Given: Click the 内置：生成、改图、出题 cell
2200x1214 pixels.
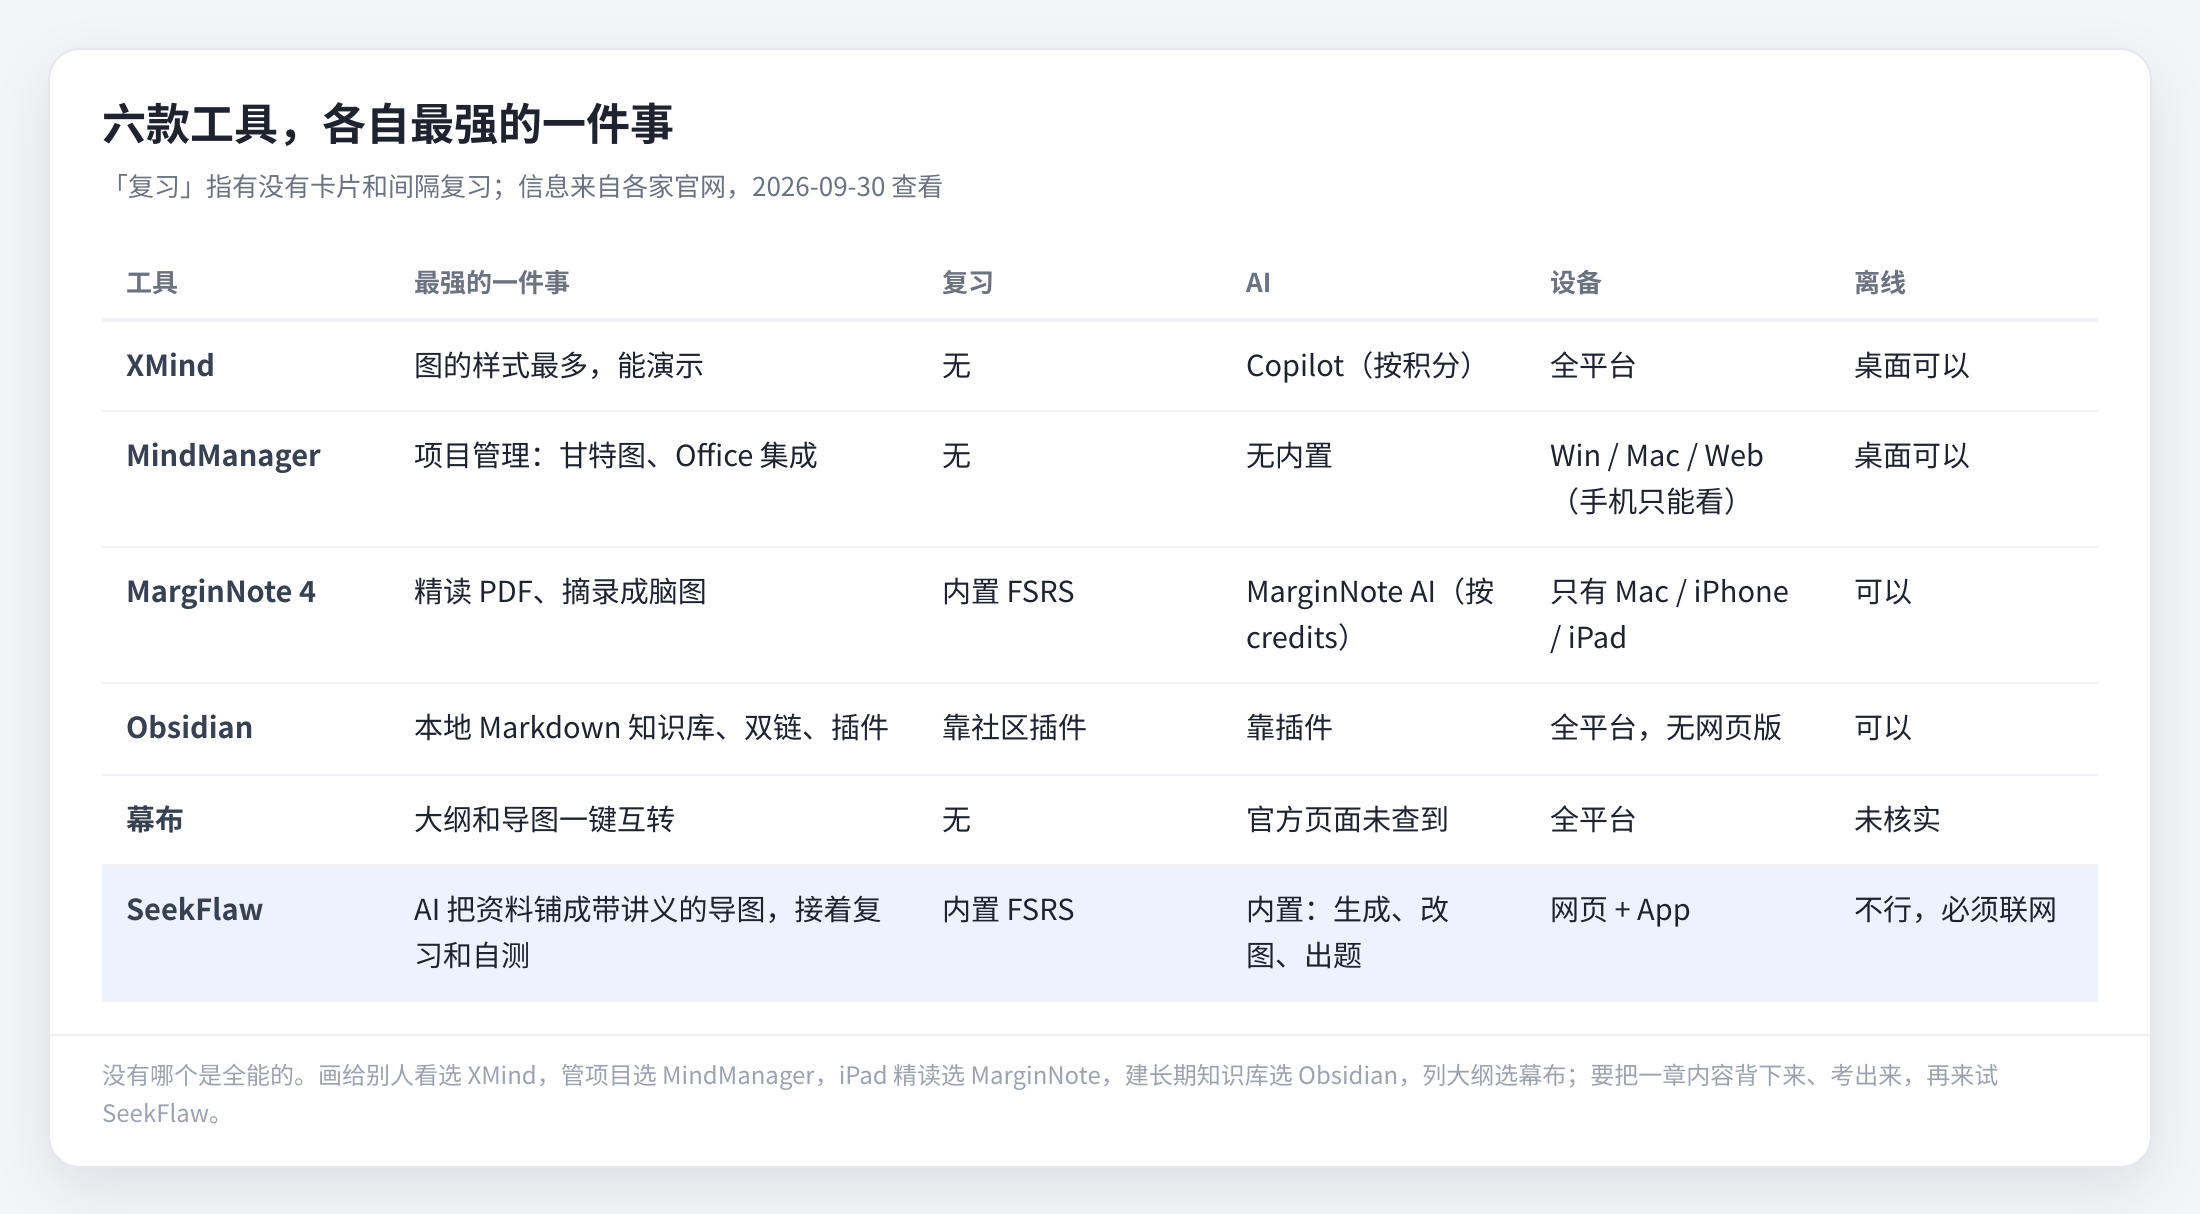Looking at the screenshot, I should click(x=1347, y=933).
